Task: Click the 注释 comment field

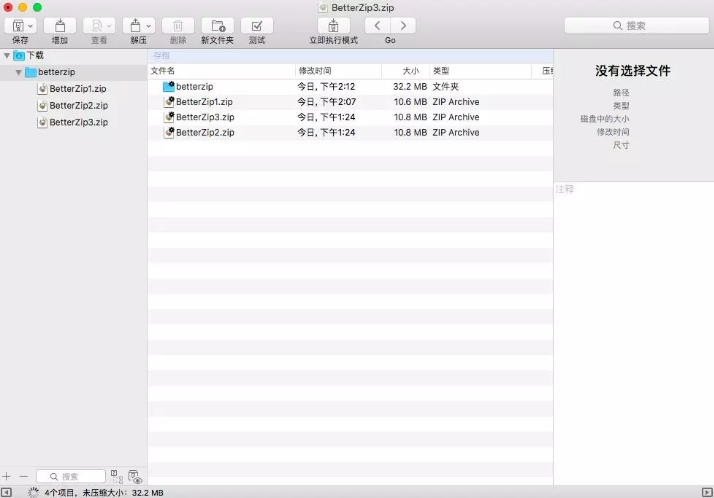Action: tap(633, 332)
